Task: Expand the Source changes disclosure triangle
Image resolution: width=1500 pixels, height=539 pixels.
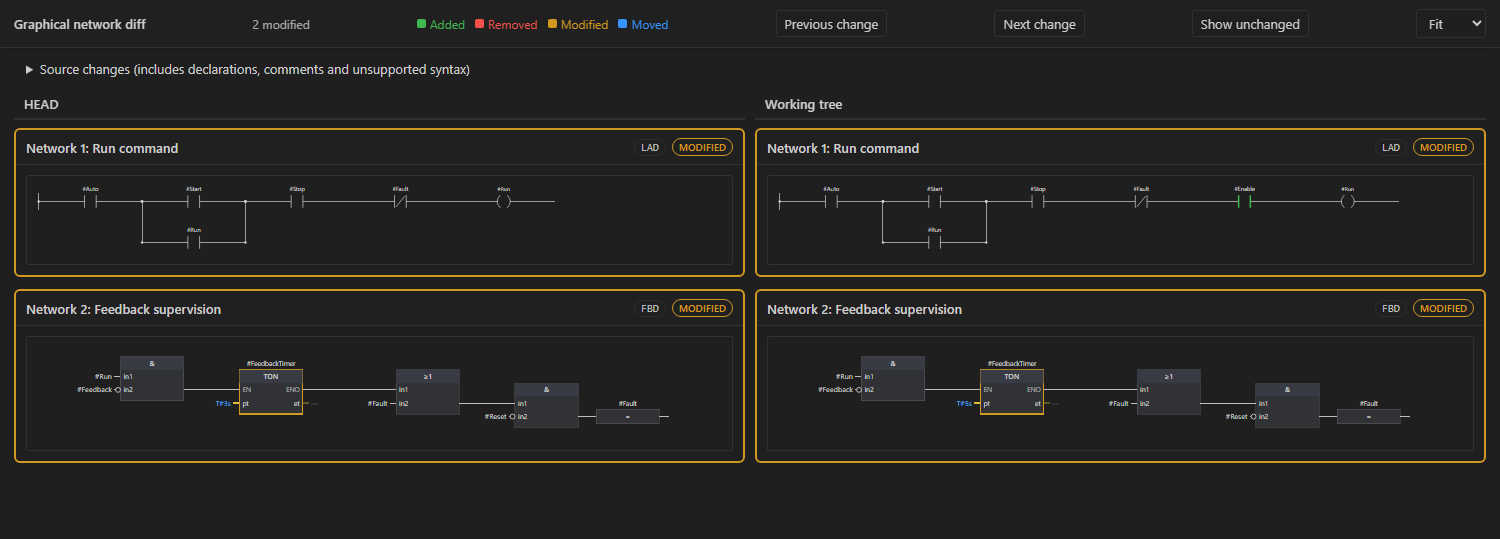Action: pyautogui.click(x=29, y=70)
